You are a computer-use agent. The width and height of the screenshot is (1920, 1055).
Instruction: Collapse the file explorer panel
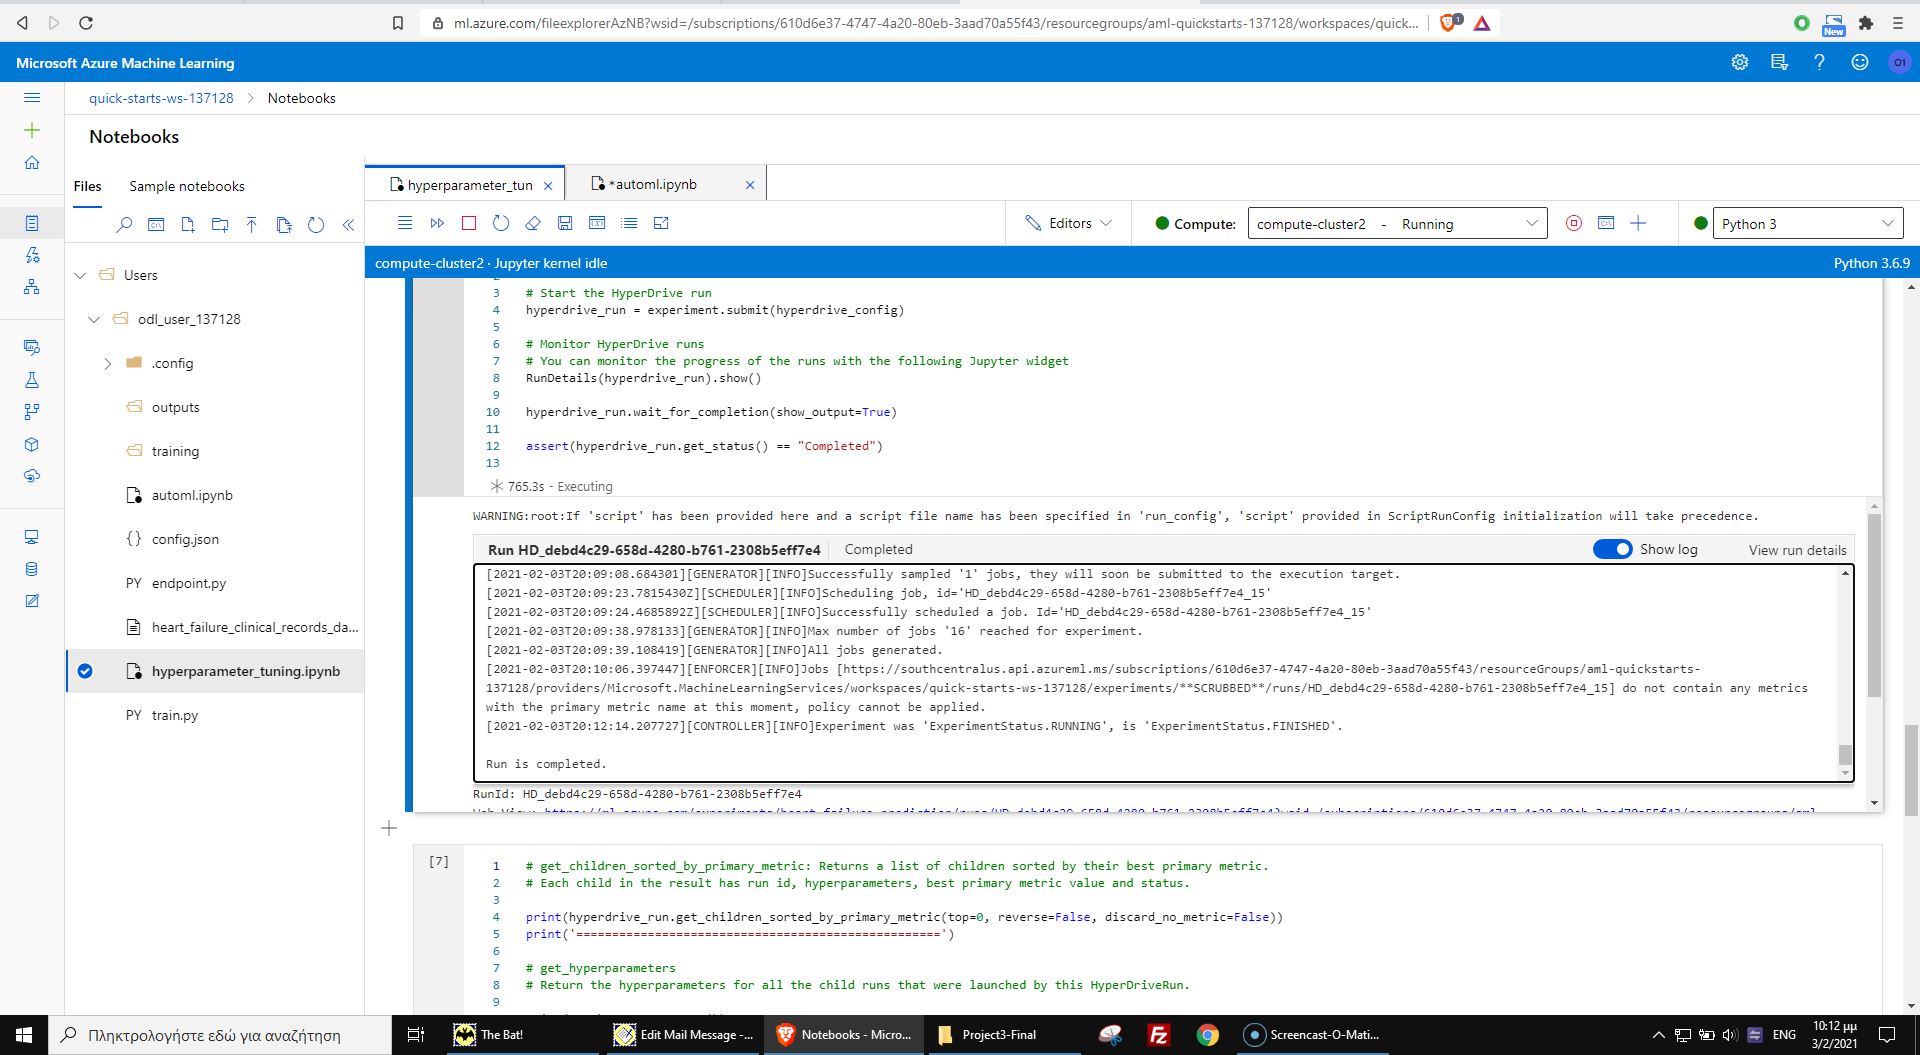coord(348,225)
